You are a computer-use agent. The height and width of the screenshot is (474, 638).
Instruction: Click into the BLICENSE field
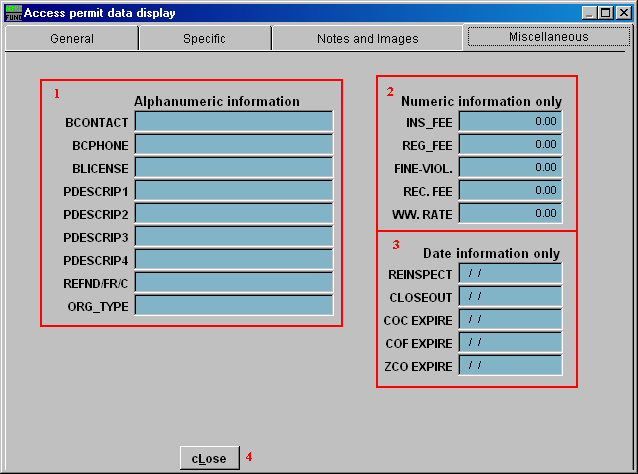click(x=234, y=167)
